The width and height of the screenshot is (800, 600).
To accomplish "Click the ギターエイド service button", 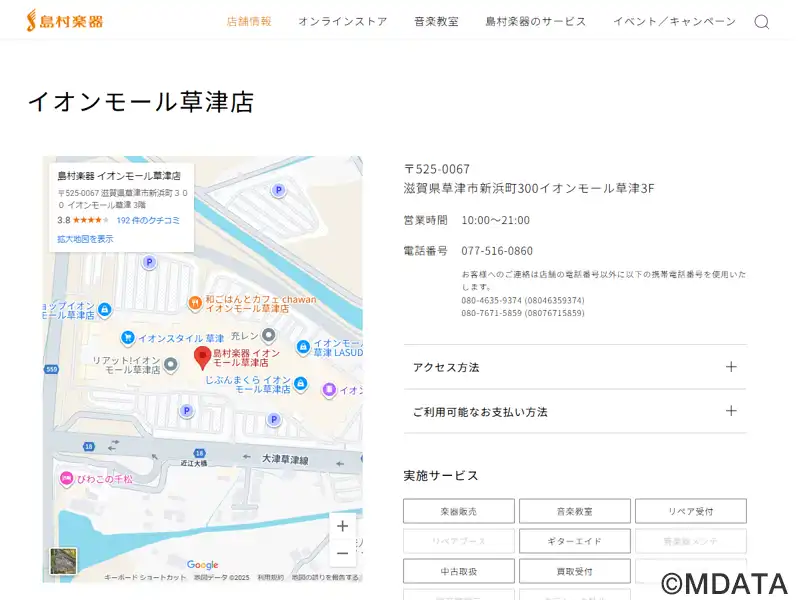I will click(574, 541).
